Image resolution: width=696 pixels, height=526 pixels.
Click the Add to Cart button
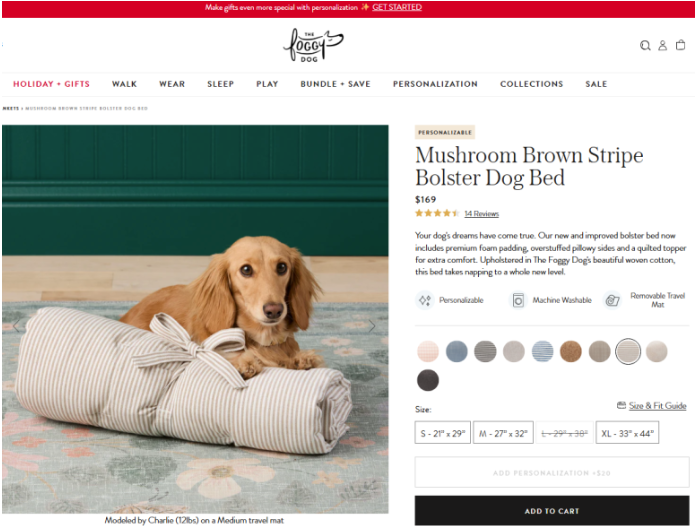point(552,511)
